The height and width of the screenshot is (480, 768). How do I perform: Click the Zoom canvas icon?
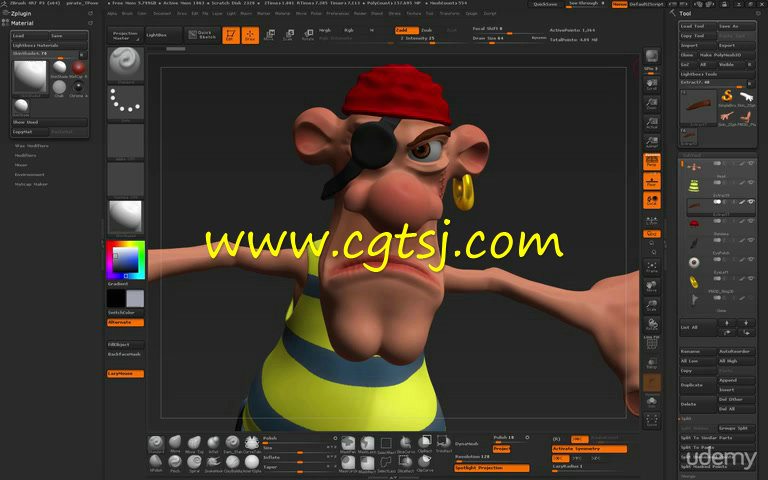pyautogui.click(x=651, y=103)
